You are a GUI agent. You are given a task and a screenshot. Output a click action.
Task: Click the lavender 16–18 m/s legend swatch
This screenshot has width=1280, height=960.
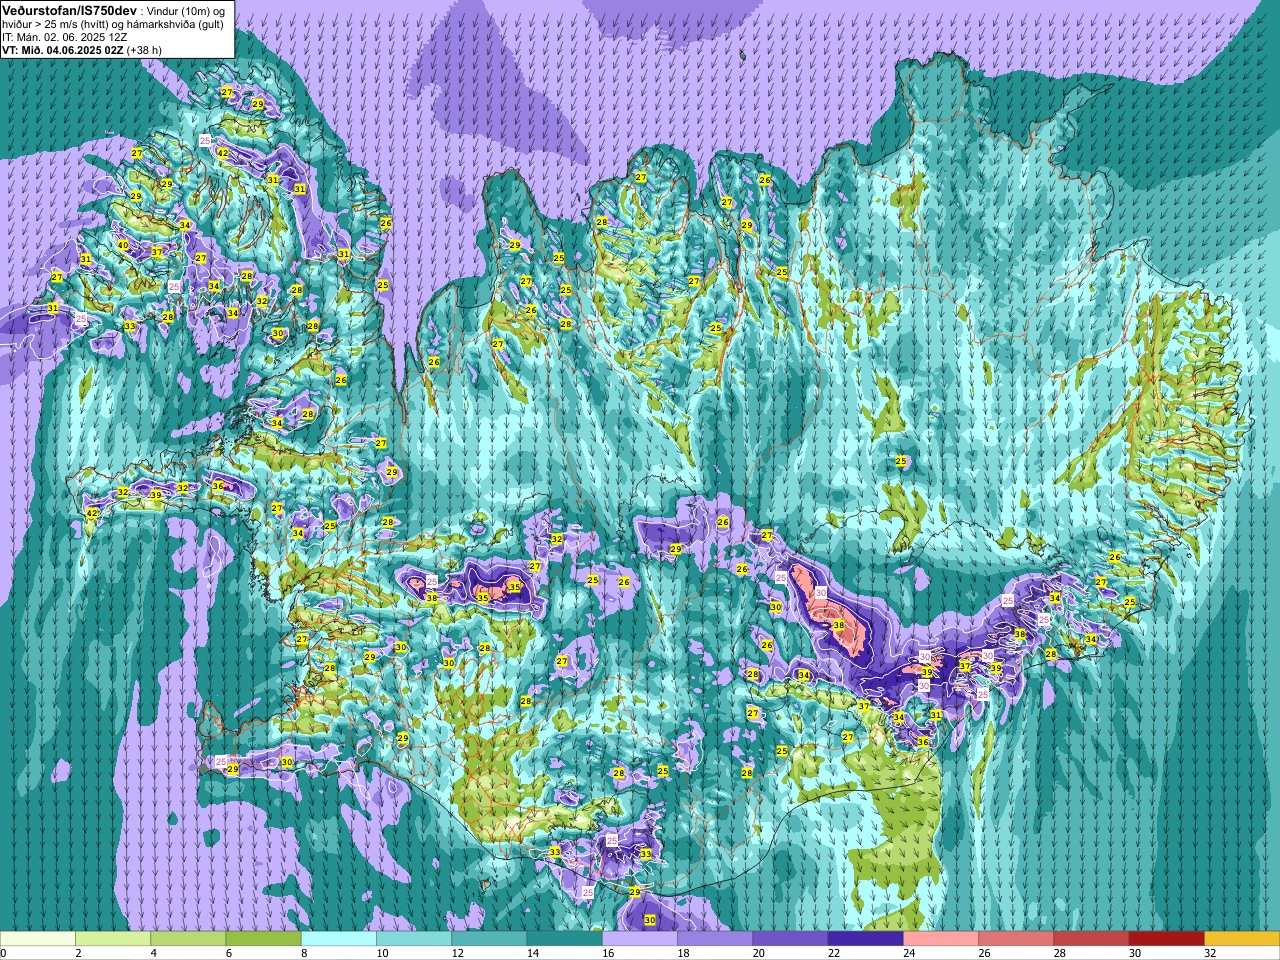[640, 940]
